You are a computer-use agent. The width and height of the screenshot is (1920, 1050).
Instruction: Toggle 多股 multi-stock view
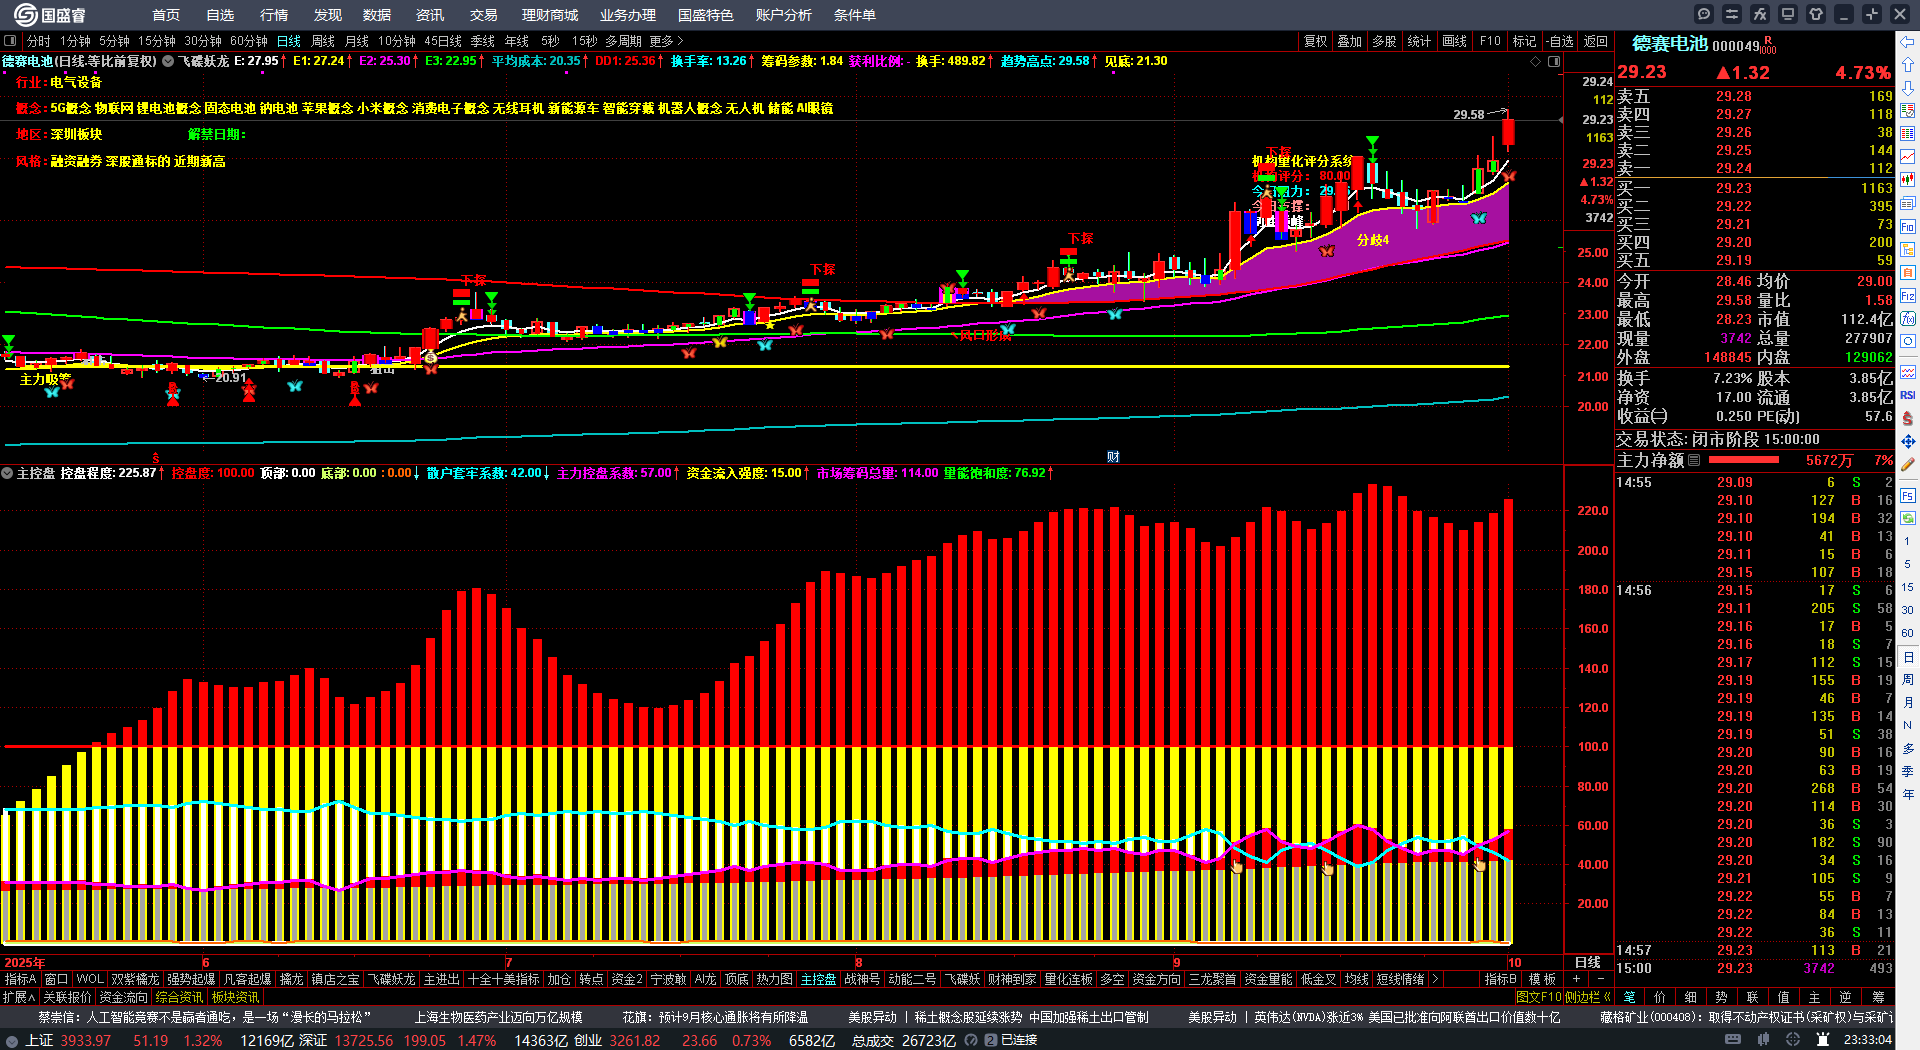(1384, 41)
